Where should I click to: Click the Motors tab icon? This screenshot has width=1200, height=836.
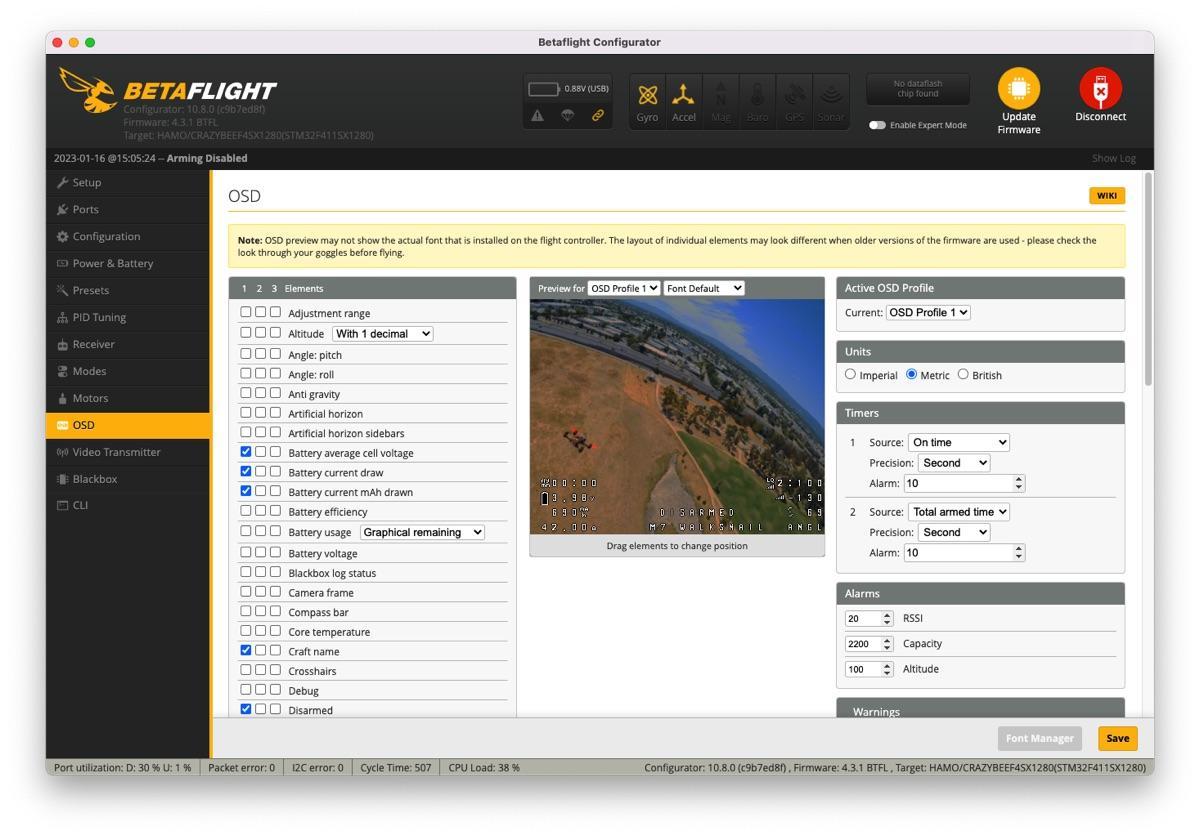click(x=62, y=399)
